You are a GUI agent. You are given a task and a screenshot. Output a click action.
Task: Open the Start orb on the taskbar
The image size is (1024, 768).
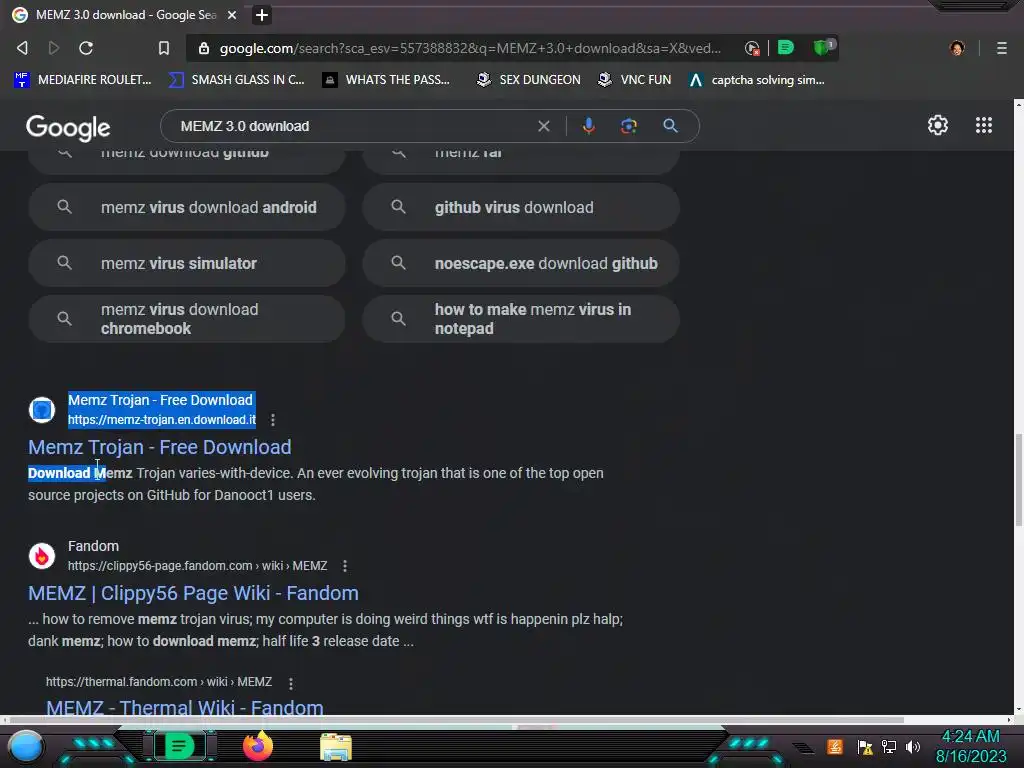coord(26,746)
